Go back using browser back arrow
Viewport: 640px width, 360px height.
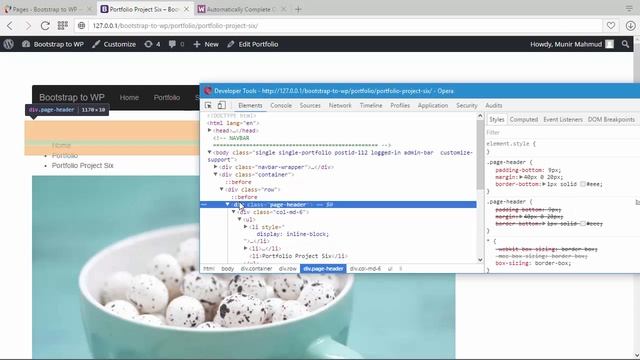(10, 26)
